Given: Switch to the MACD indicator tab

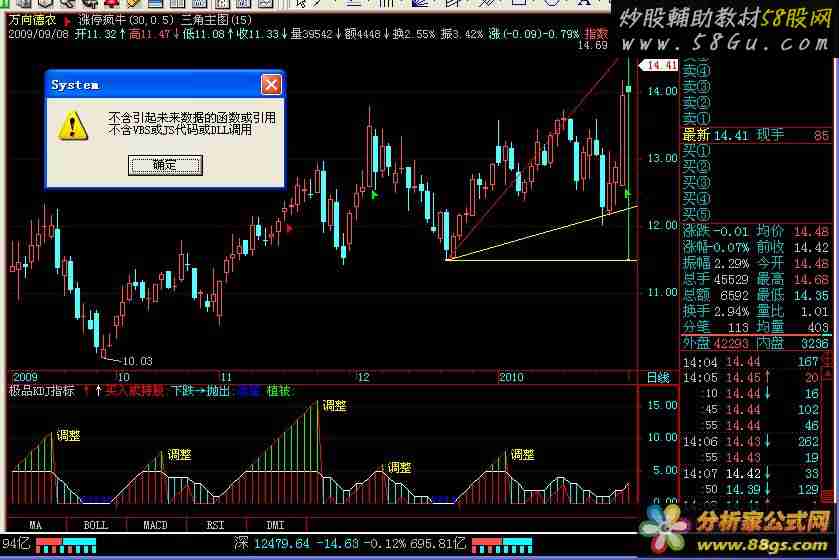Looking at the screenshot, I should [x=155, y=525].
